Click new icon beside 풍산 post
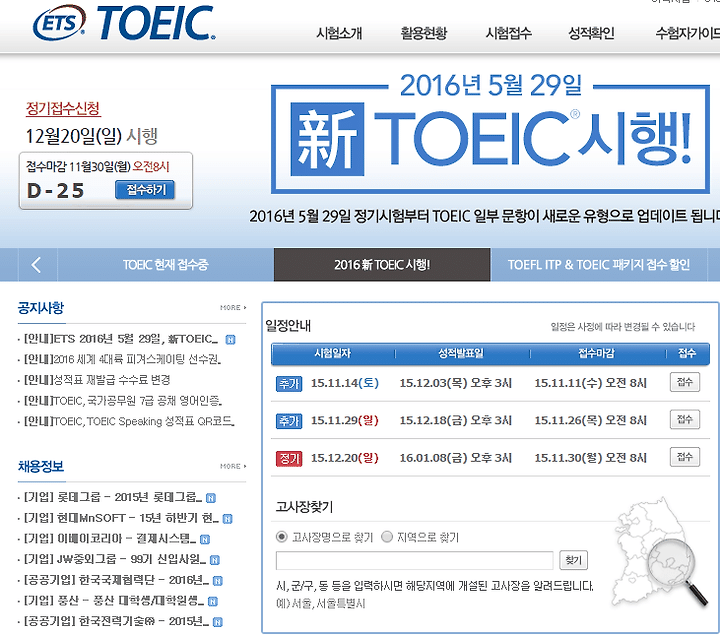This screenshot has height=635, width=720. (213, 601)
